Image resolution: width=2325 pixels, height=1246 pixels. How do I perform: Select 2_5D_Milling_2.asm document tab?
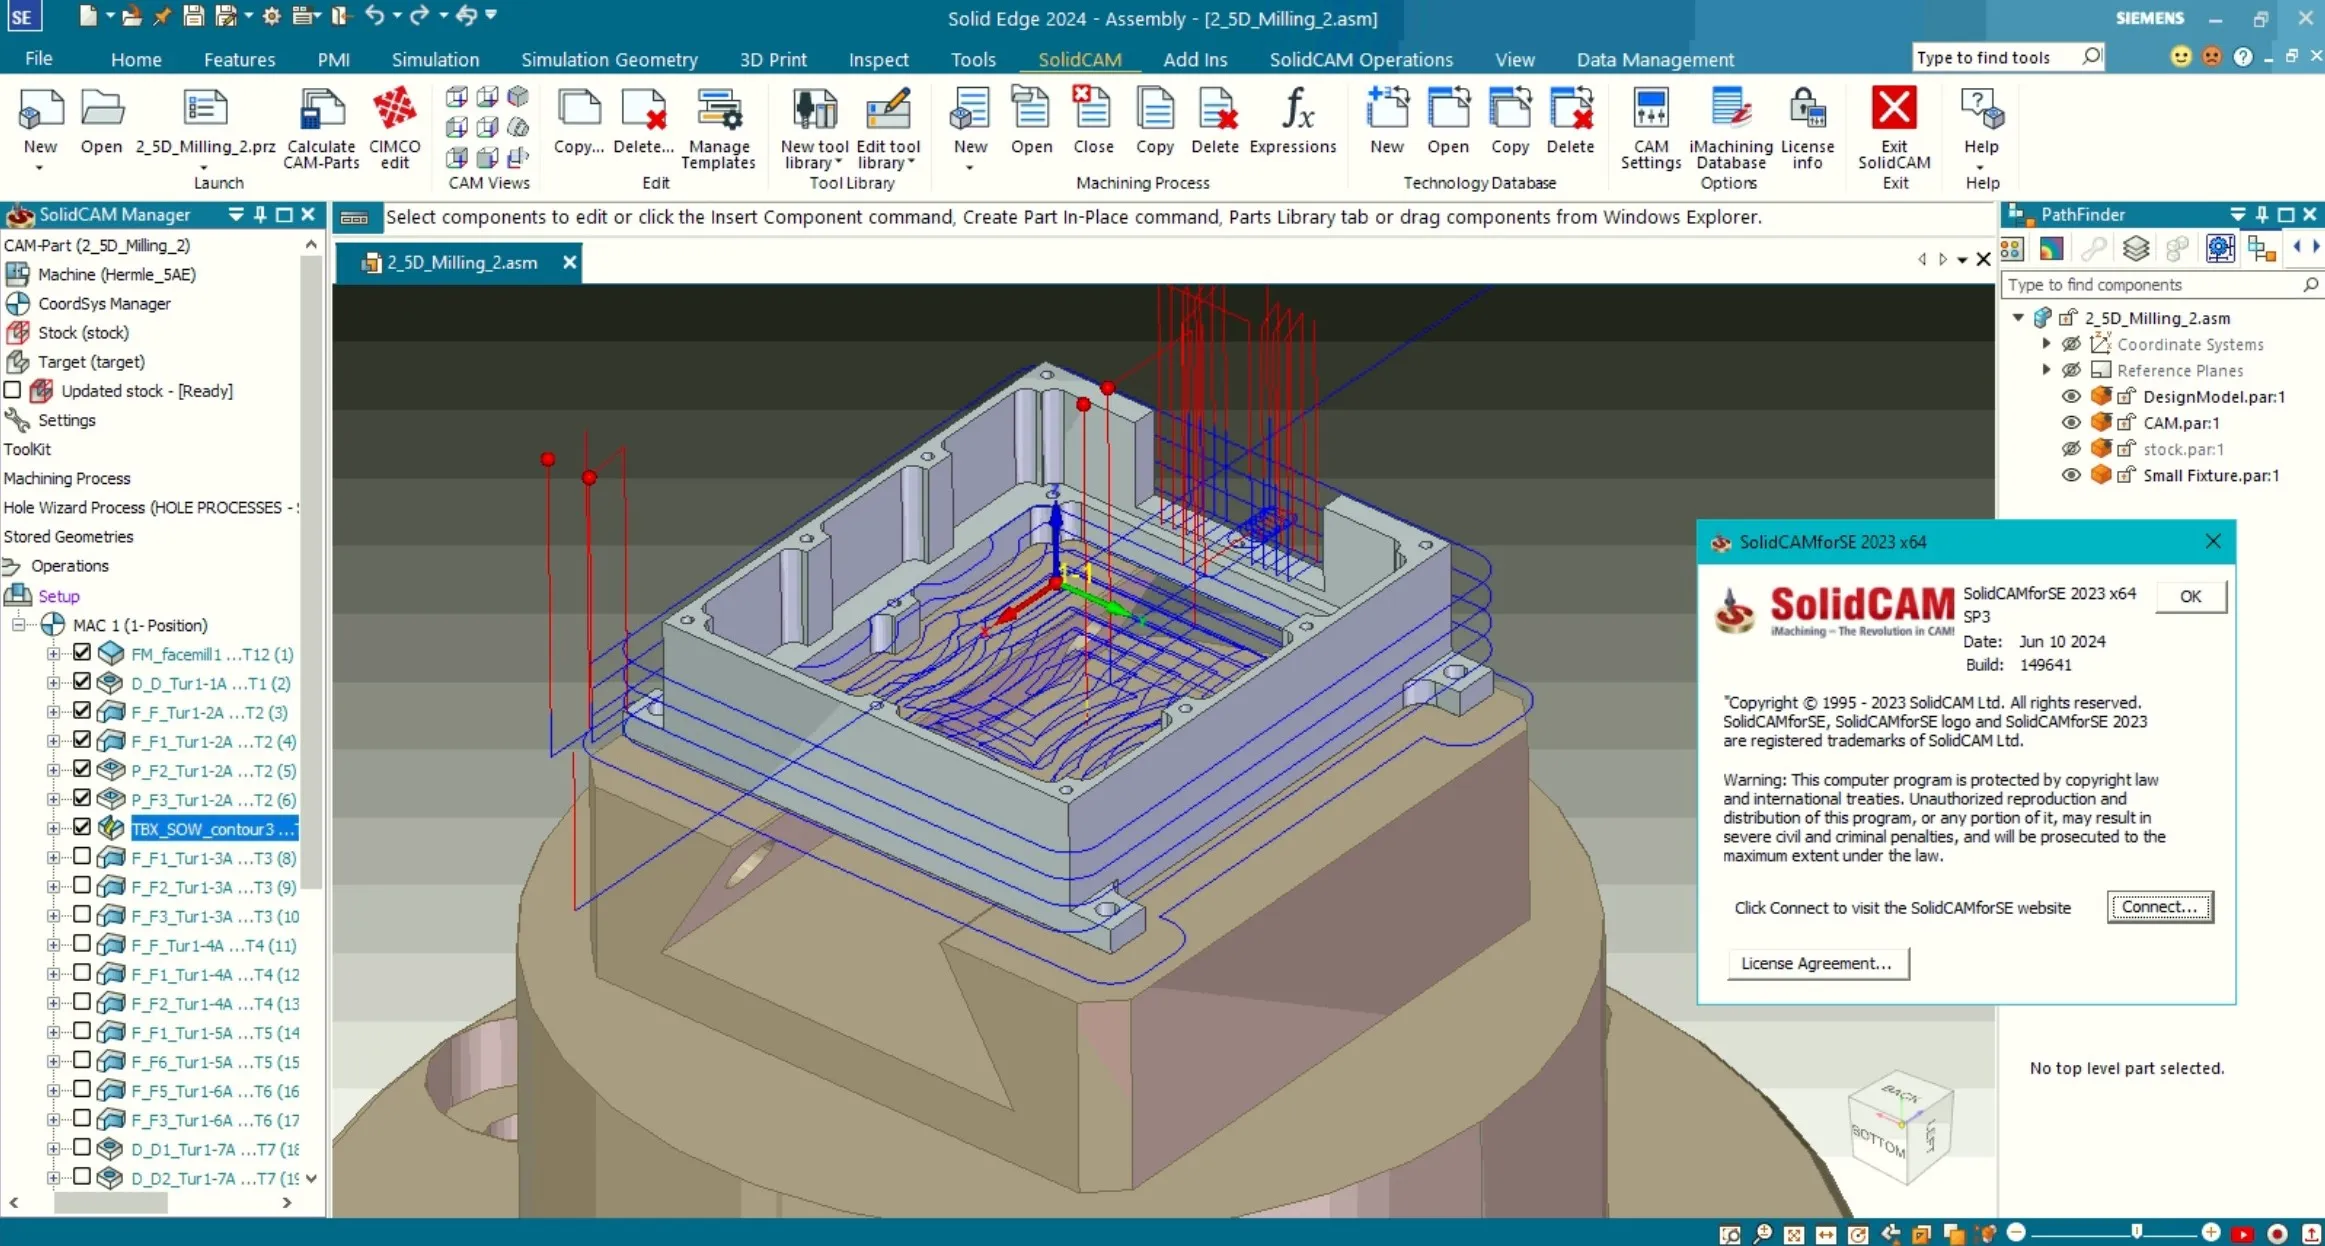coord(461,262)
